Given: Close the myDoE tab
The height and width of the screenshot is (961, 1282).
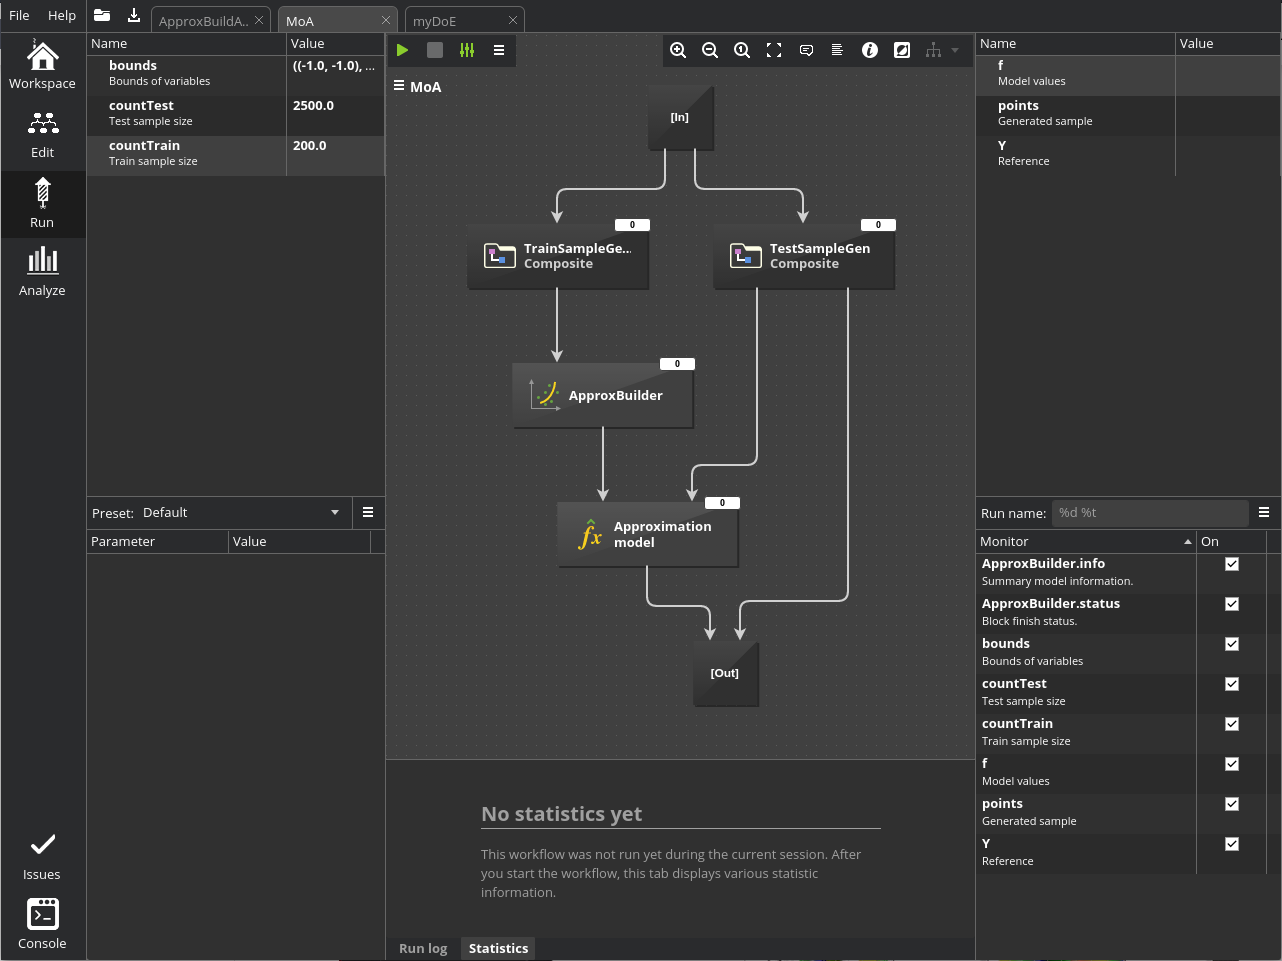Looking at the screenshot, I should click(513, 20).
